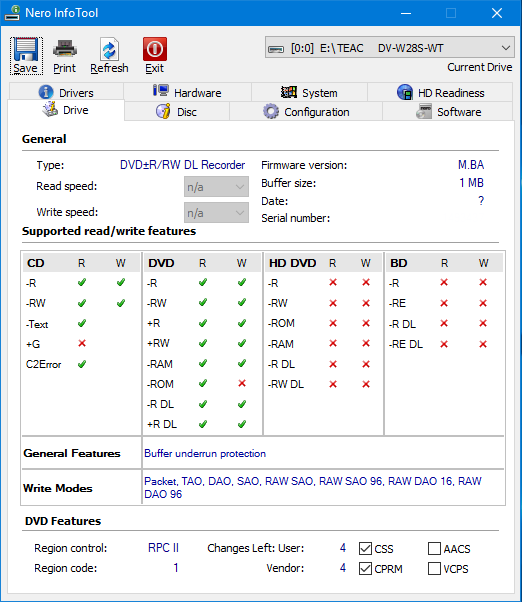Click the Print button label
This screenshot has height=602, width=522.
(64, 68)
